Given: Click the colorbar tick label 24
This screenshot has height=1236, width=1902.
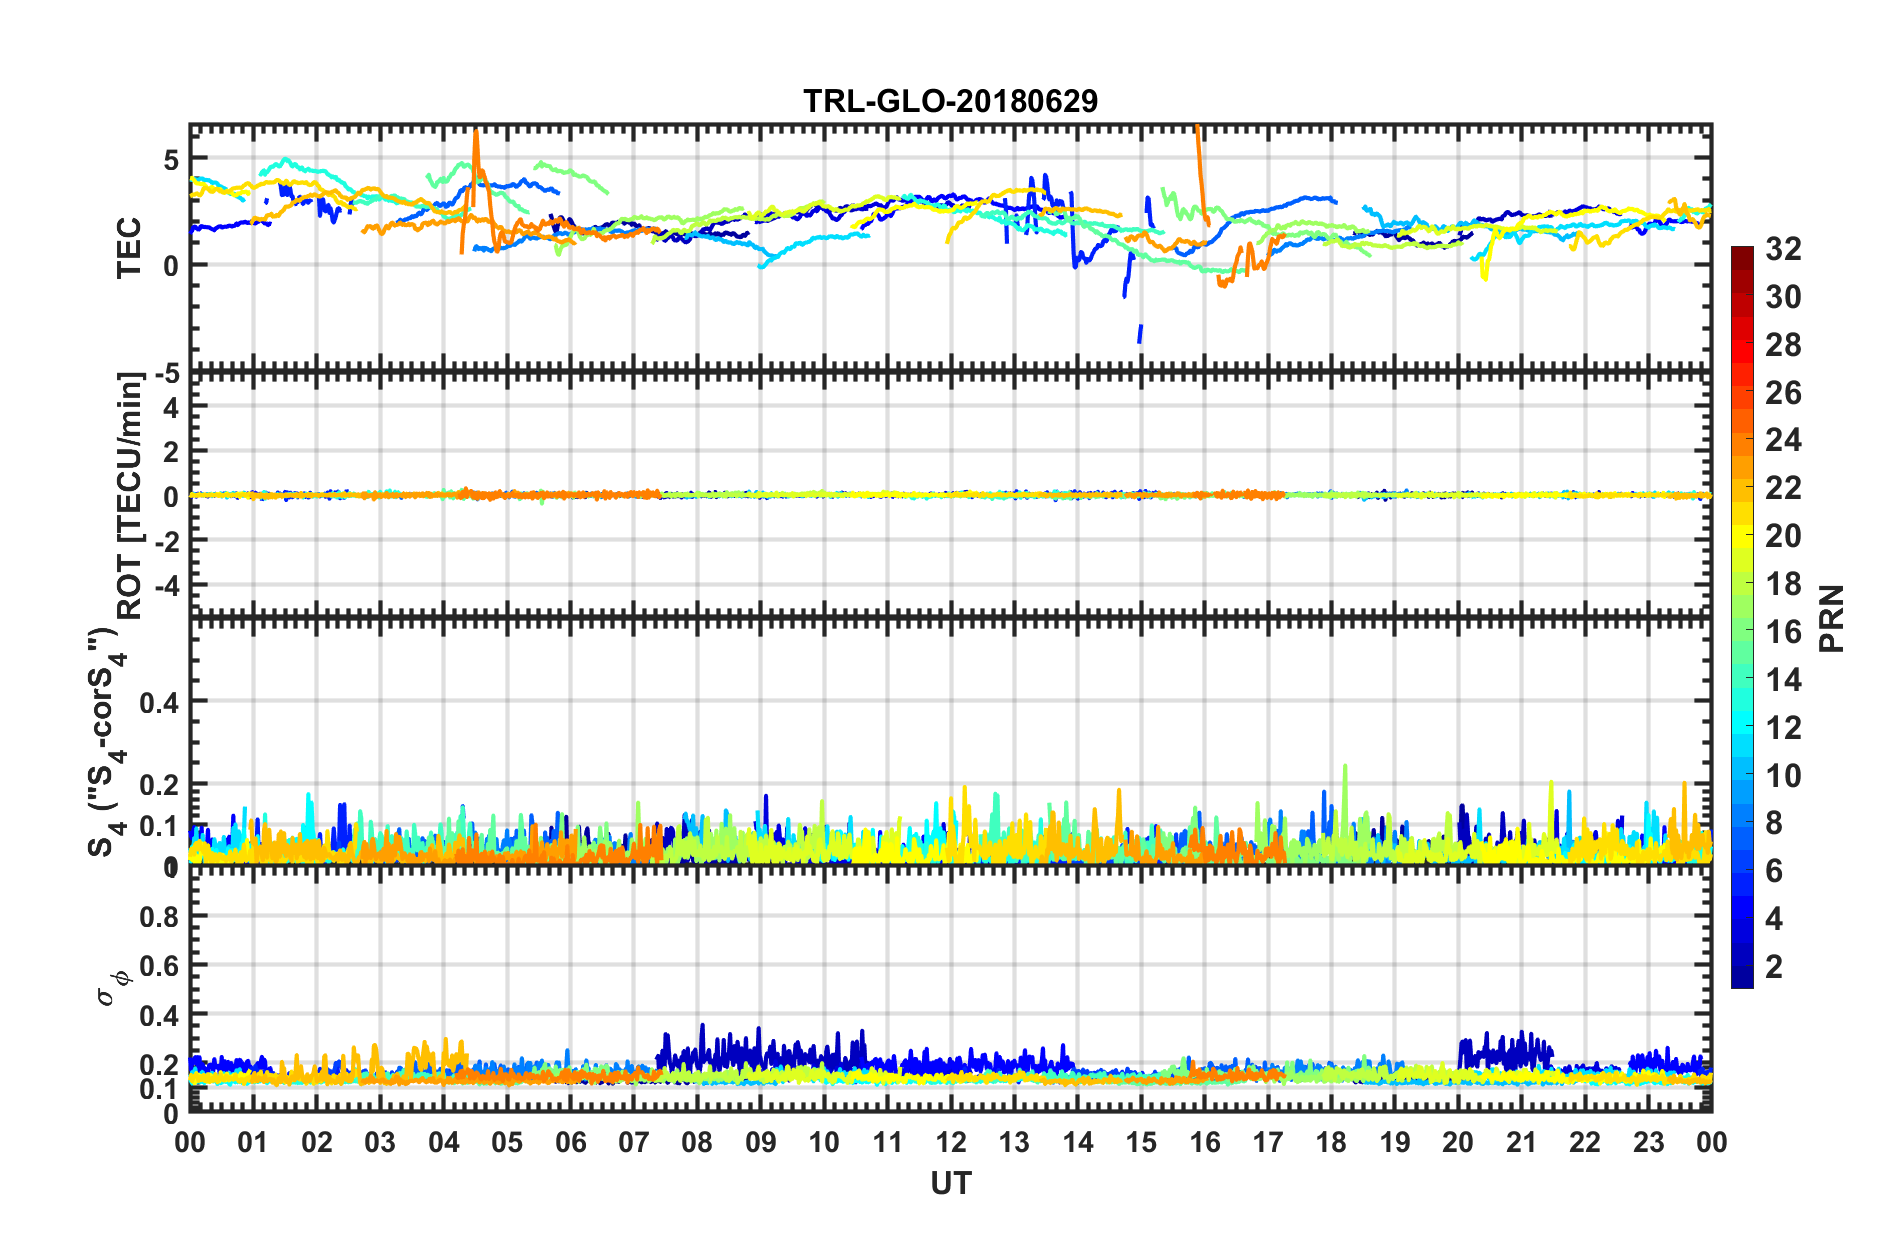Looking at the screenshot, I should pos(1783,440).
